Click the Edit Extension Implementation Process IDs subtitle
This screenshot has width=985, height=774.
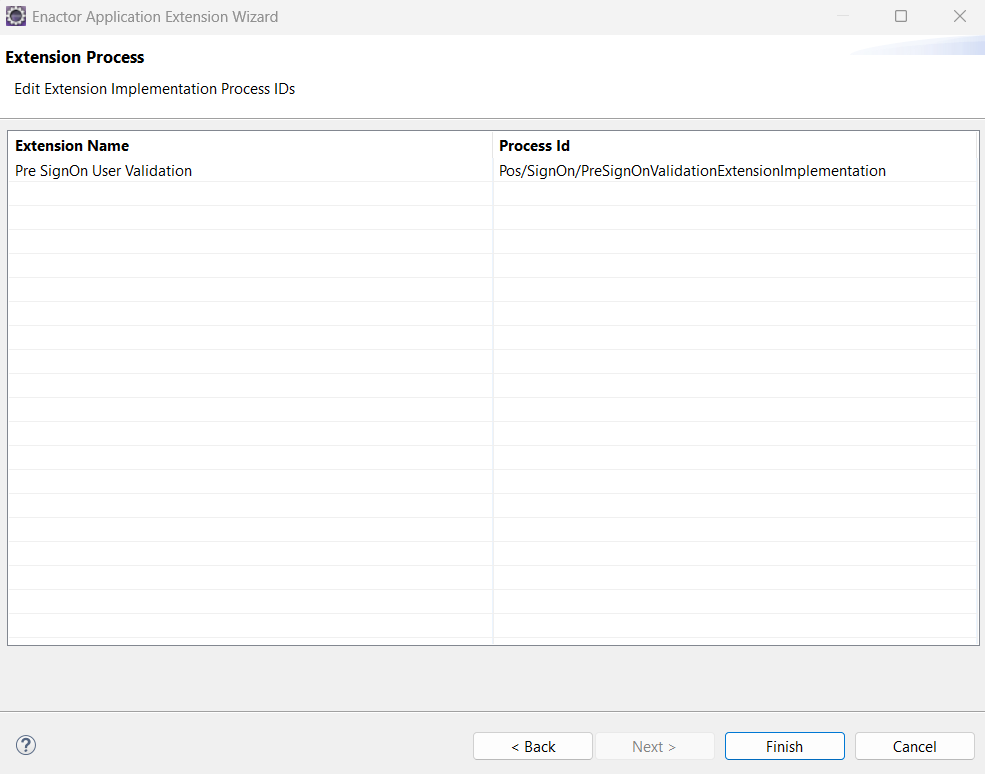tap(154, 89)
